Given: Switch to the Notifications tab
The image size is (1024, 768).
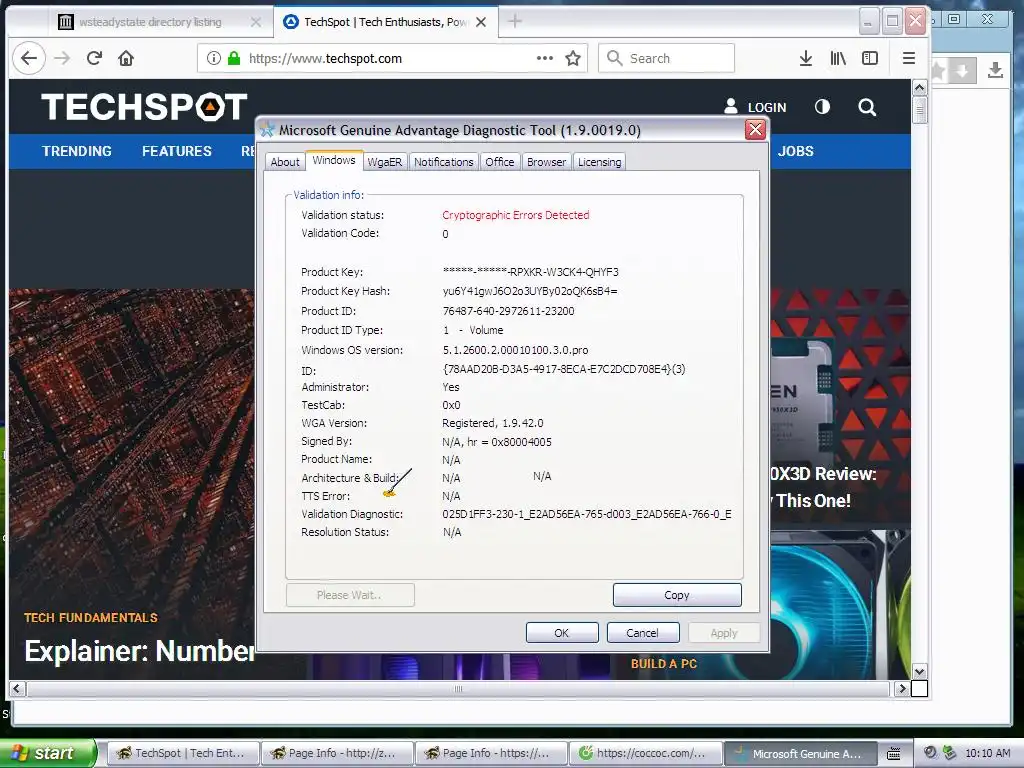Looking at the screenshot, I should coord(443,162).
